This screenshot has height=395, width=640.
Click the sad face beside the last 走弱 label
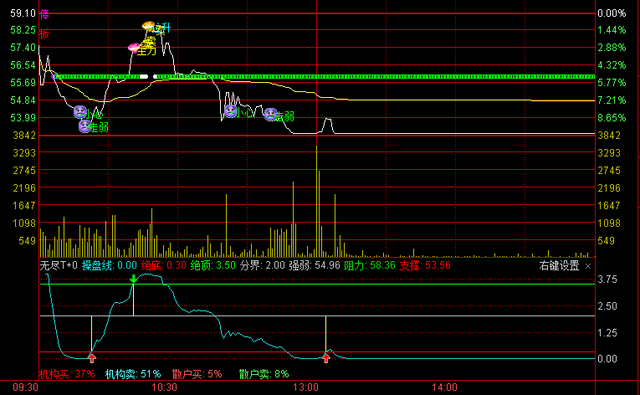click(271, 115)
